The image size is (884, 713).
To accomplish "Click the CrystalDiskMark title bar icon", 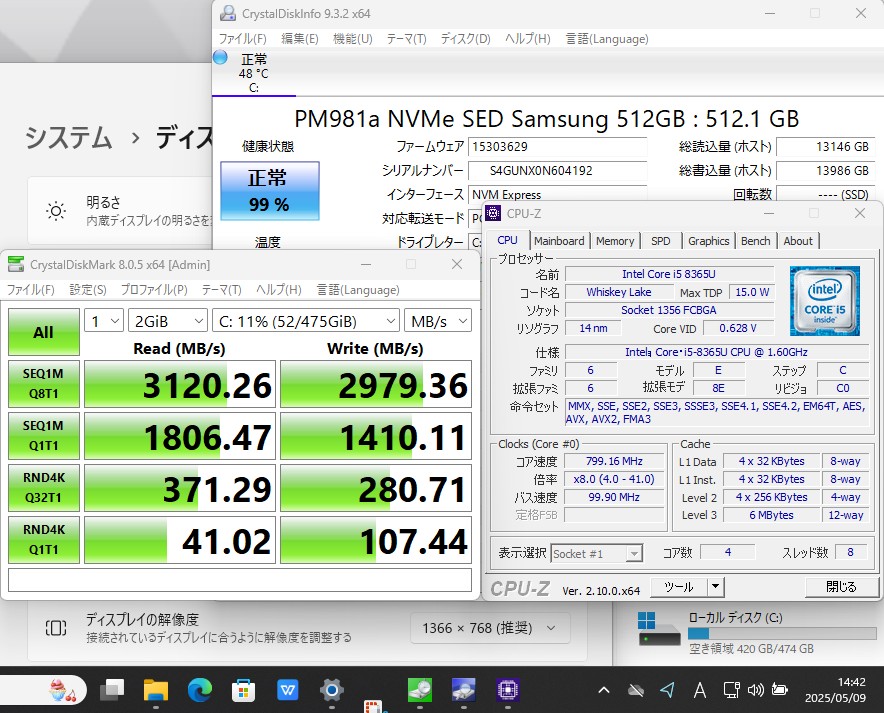I will tap(16, 264).
